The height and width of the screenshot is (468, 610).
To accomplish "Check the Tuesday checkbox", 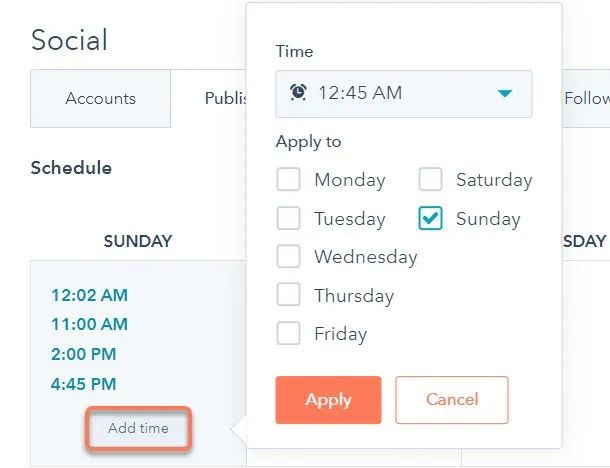I will click(288, 218).
